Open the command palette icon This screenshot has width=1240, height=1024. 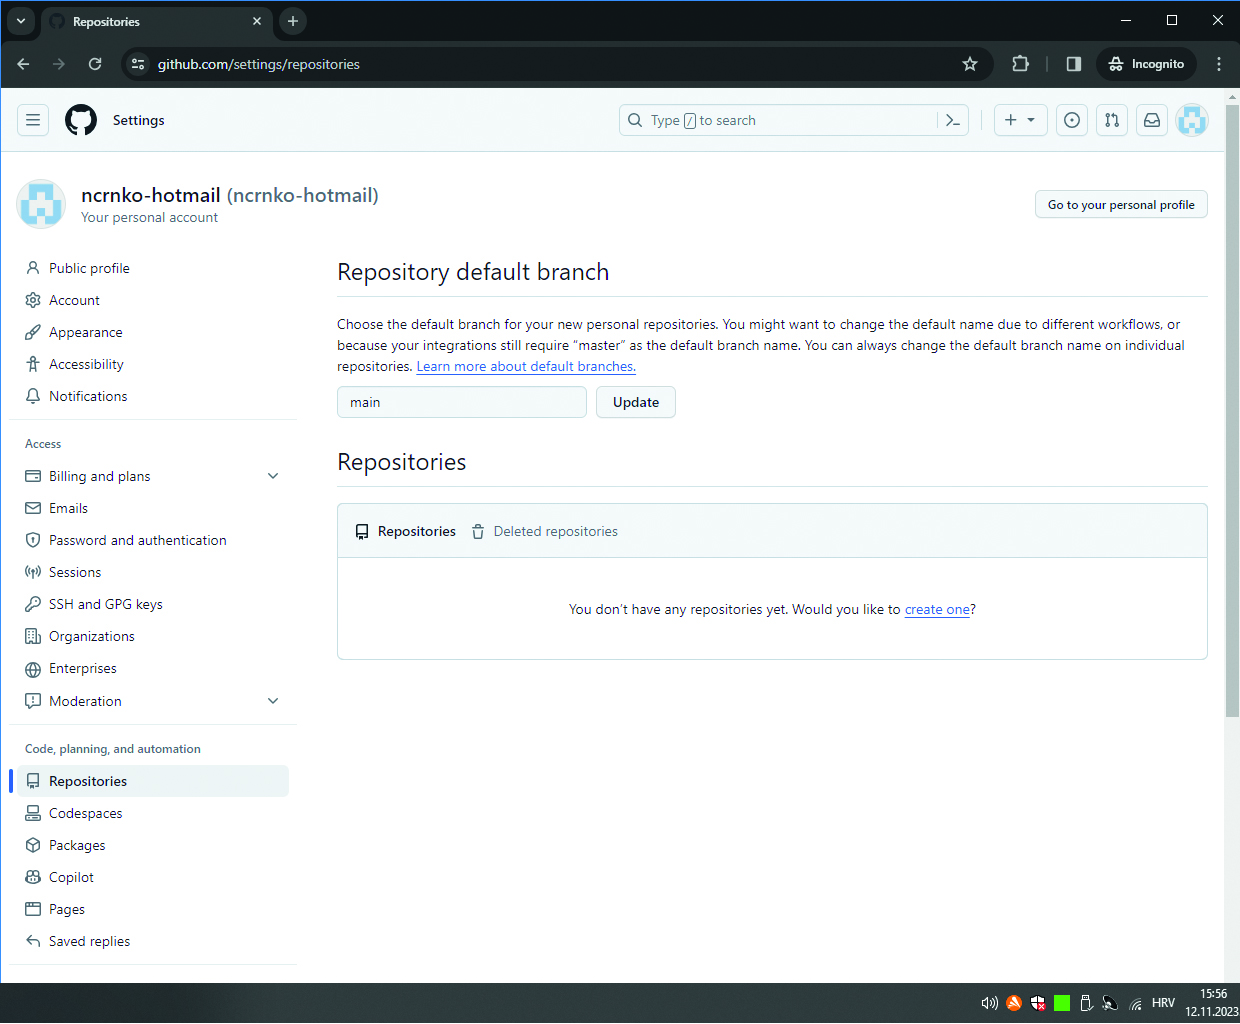(953, 120)
